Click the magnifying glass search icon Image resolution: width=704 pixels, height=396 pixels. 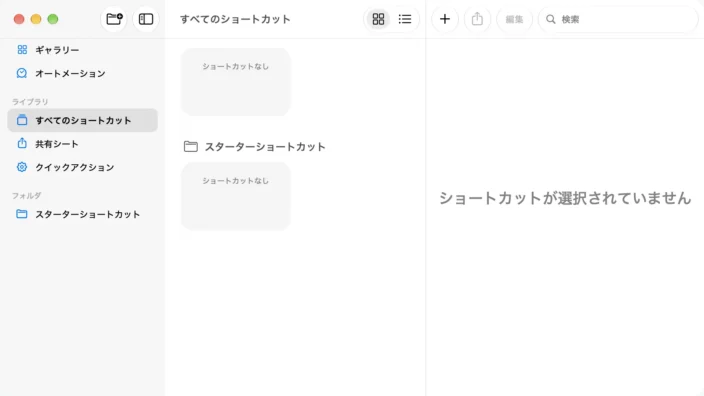550,19
